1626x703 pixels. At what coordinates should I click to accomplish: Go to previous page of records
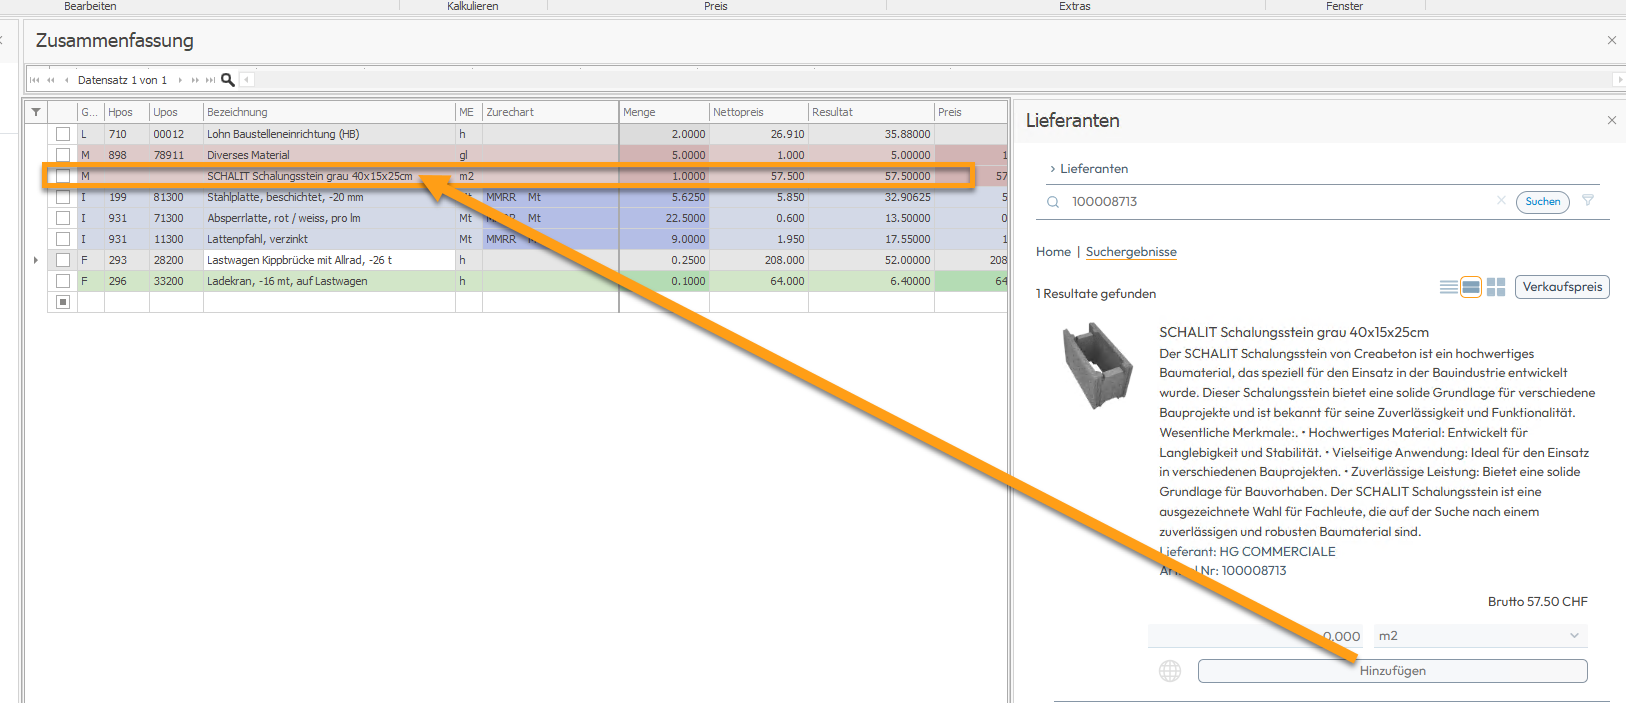tap(51, 80)
